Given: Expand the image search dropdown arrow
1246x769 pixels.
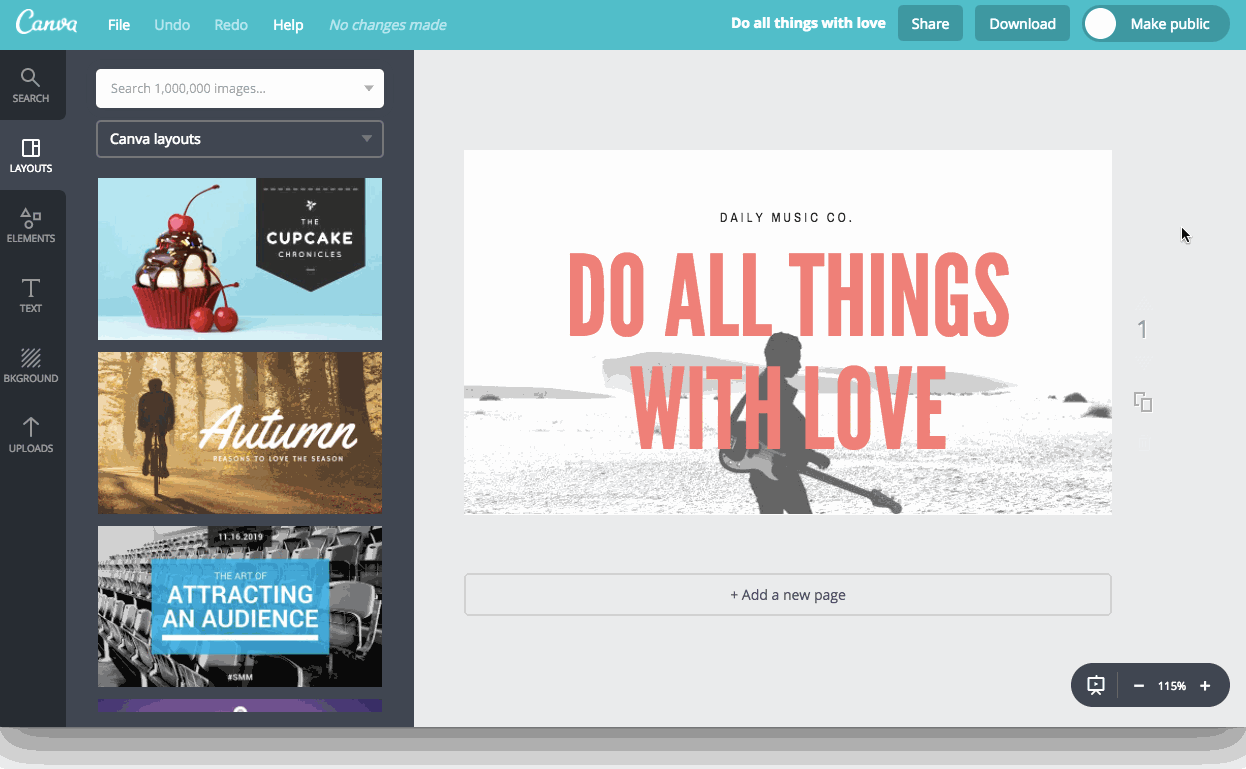Looking at the screenshot, I should tap(369, 89).
